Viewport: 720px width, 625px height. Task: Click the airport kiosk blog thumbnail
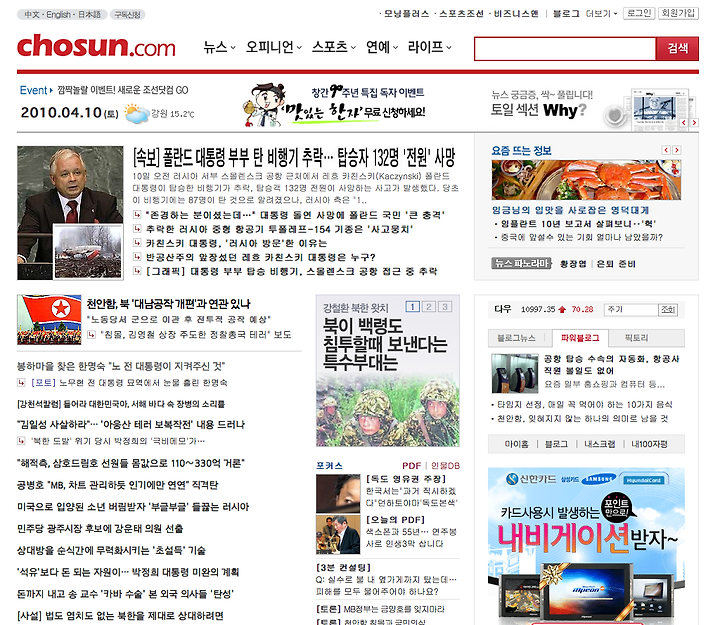tap(514, 373)
